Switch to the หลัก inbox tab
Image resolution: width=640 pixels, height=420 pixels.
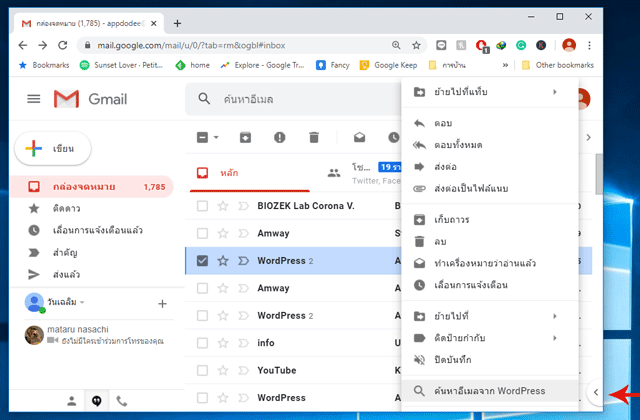[x=249, y=173]
